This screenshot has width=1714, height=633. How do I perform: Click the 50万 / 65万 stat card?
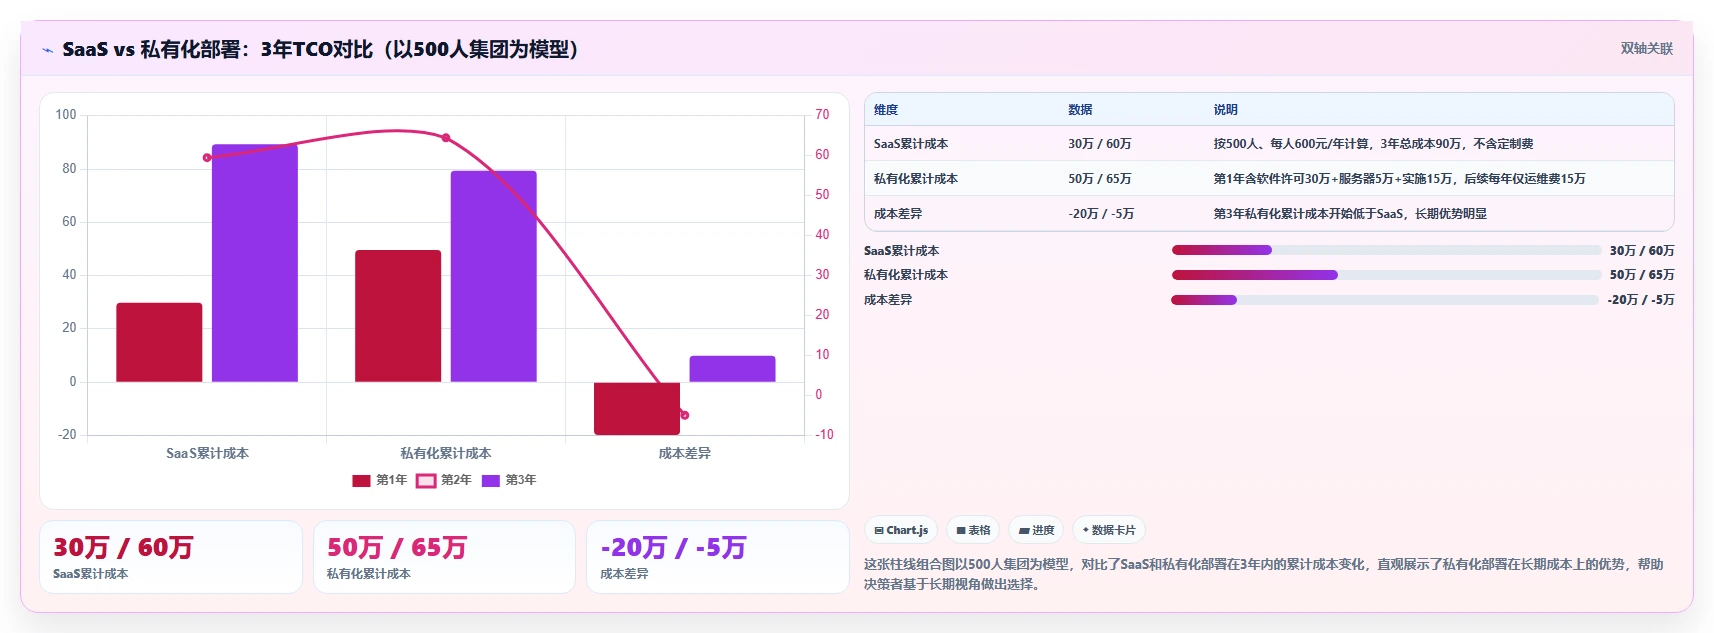click(444, 557)
